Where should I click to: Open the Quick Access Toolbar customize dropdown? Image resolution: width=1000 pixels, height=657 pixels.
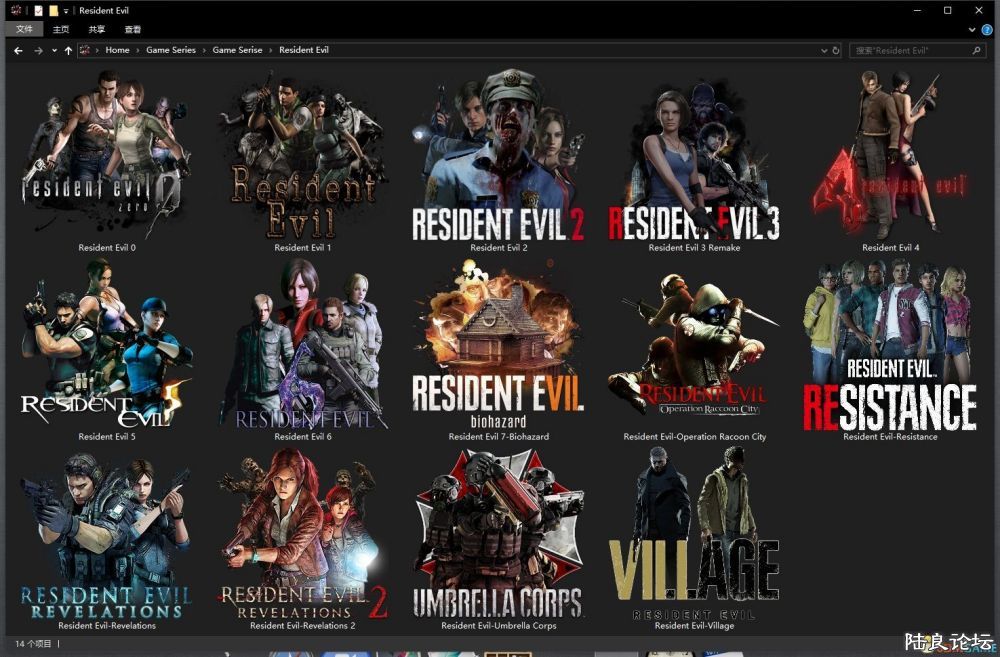coord(66,10)
